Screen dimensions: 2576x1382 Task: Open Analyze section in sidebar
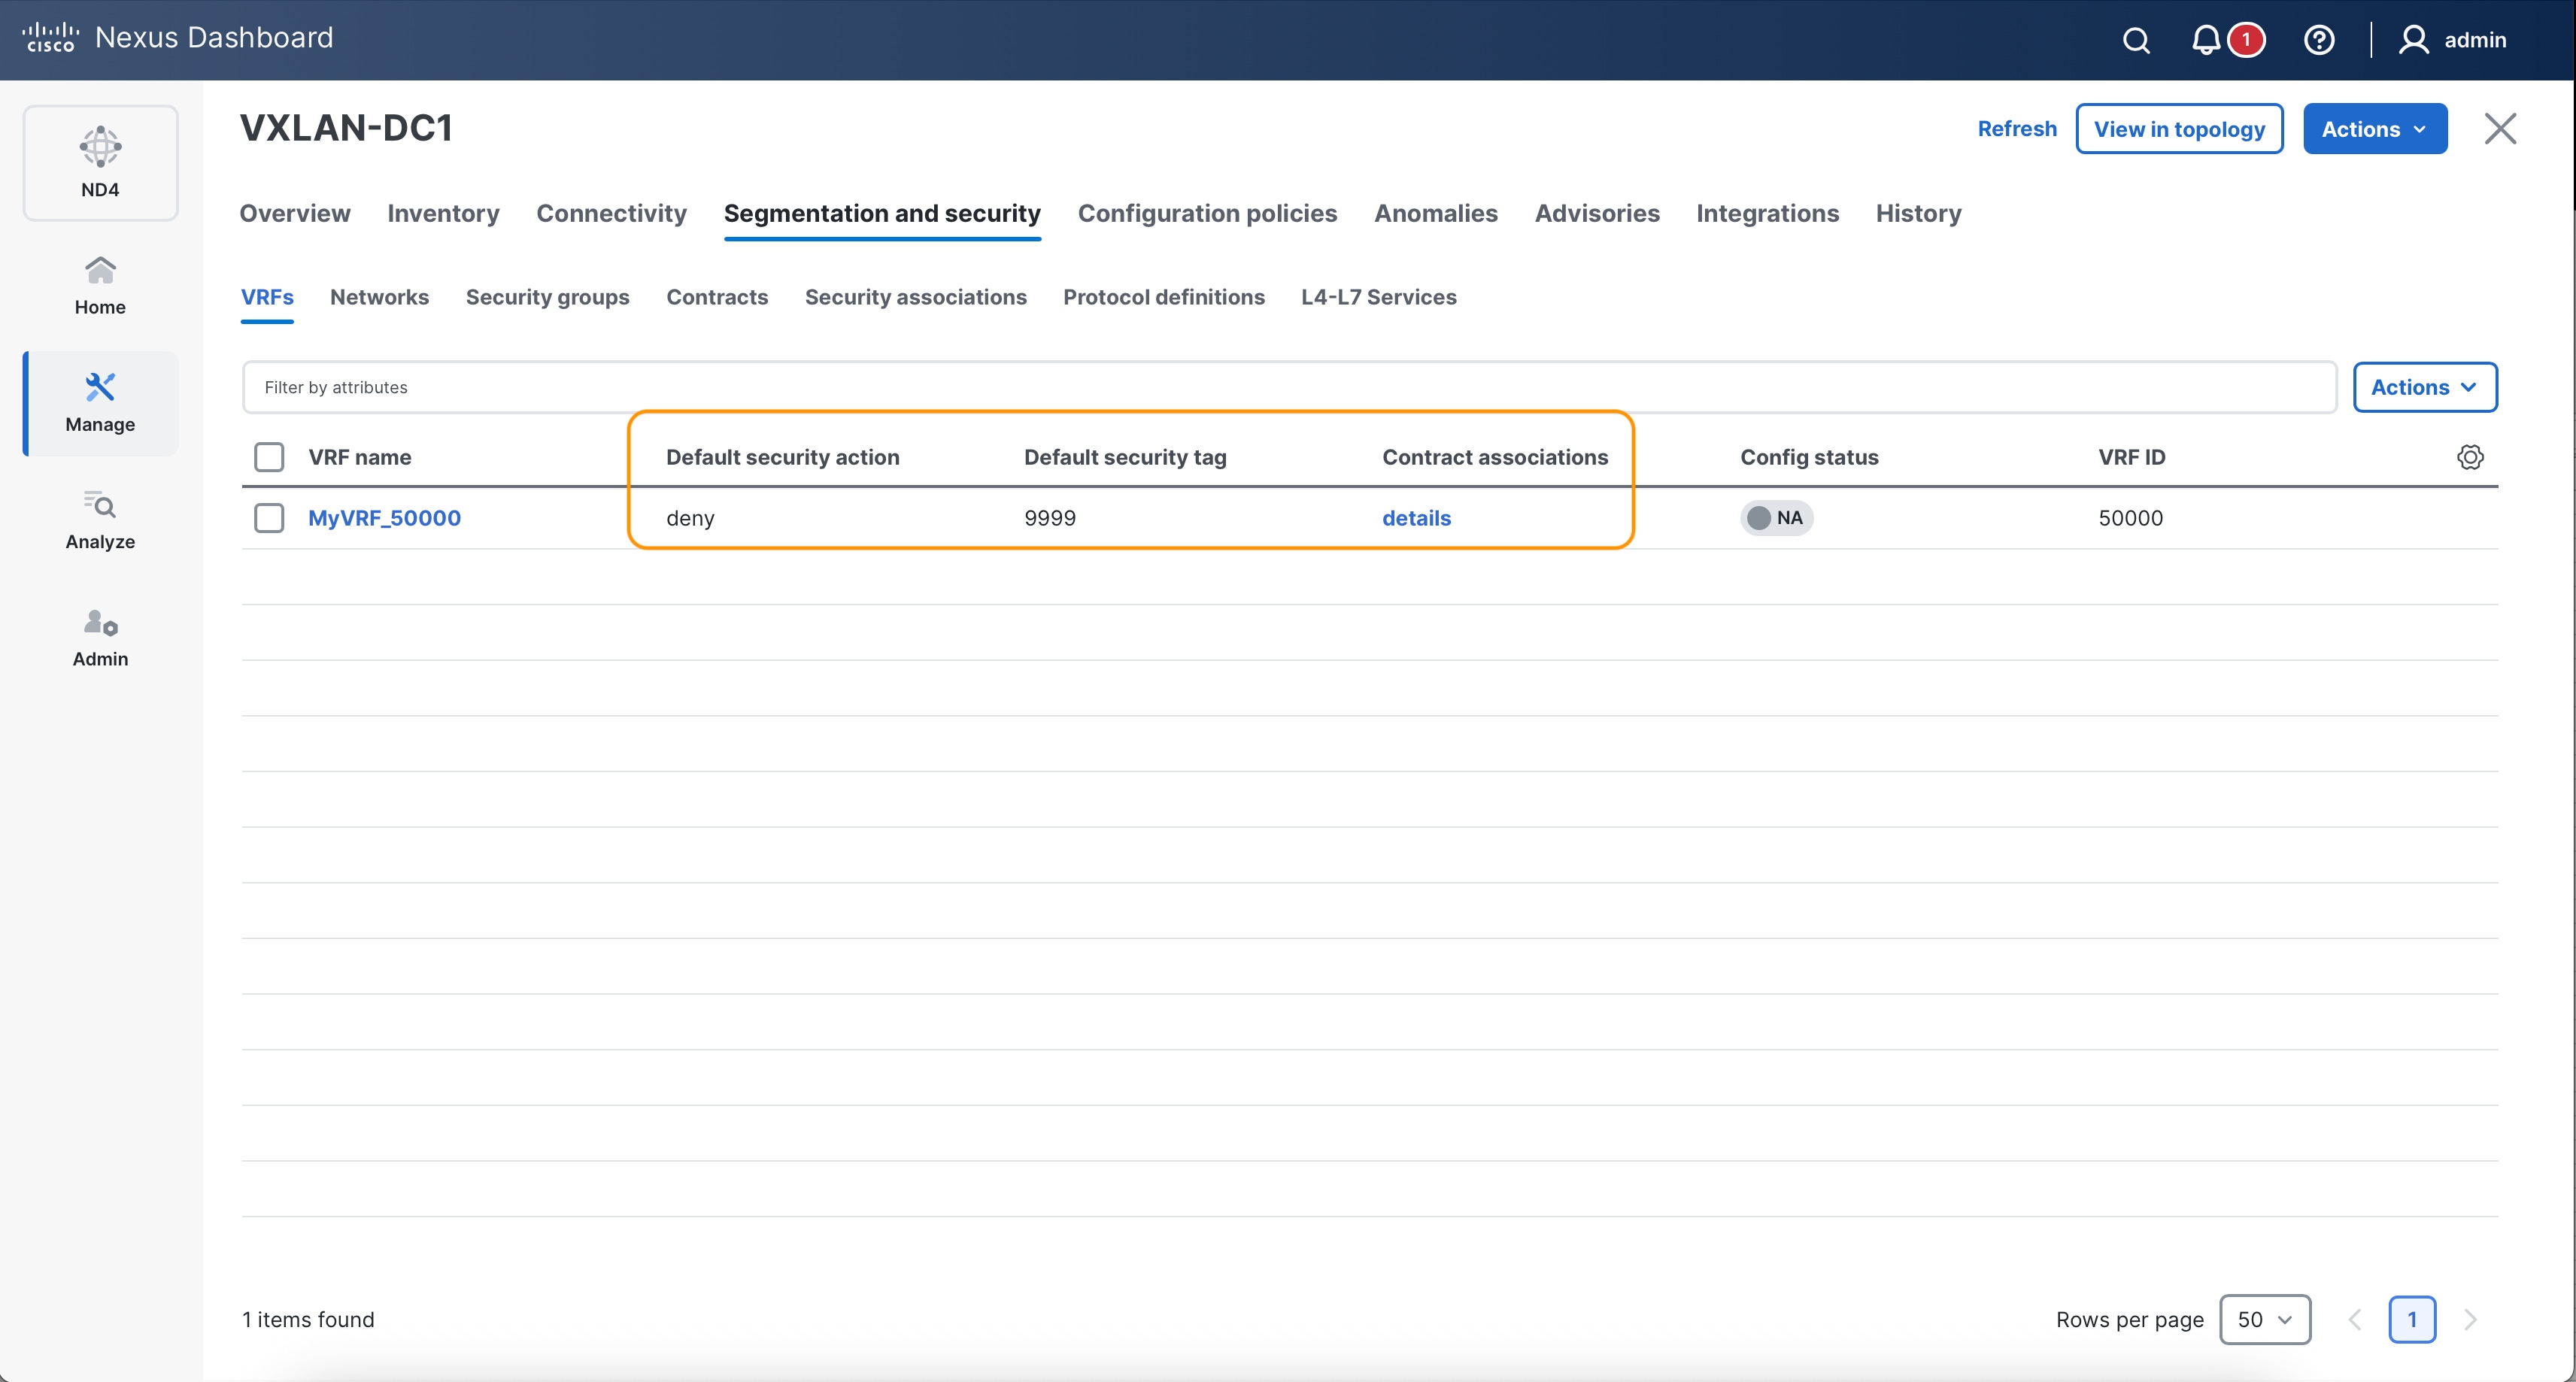pos(100,520)
